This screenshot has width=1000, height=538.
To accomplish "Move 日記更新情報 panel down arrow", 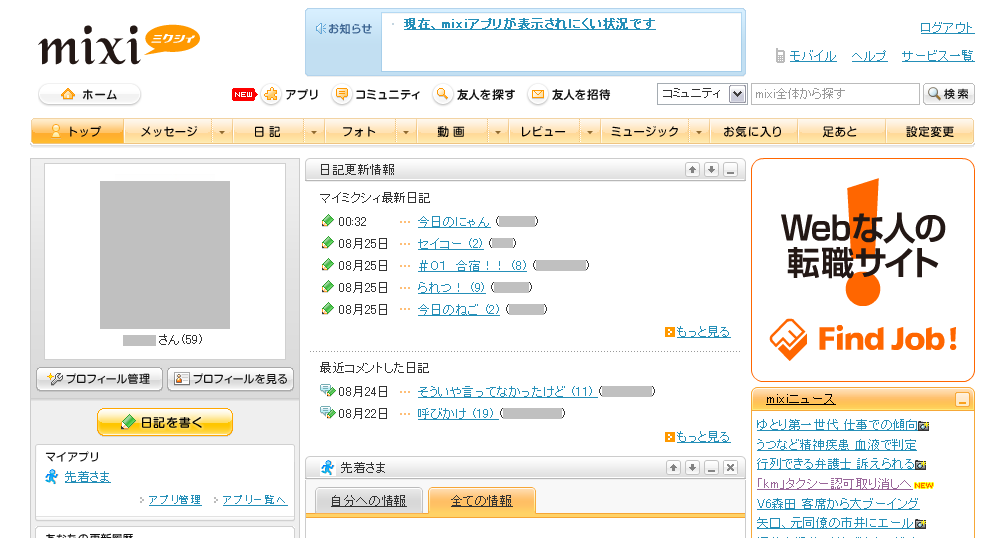I will click(x=712, y=170).
